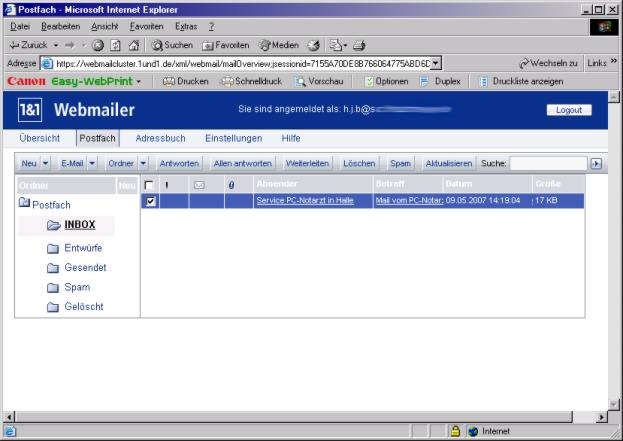Uncheck the selected email row checkbox
The image size is (623, 441).
pos(150,201)
